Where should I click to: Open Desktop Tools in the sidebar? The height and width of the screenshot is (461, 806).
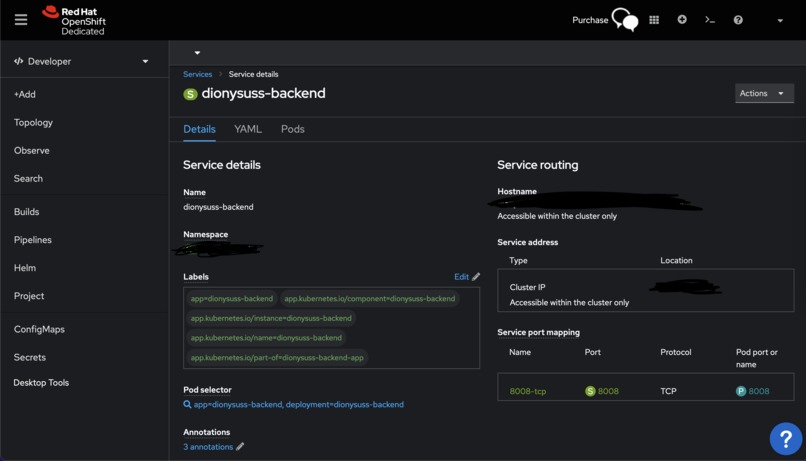[x=41, y=382]
